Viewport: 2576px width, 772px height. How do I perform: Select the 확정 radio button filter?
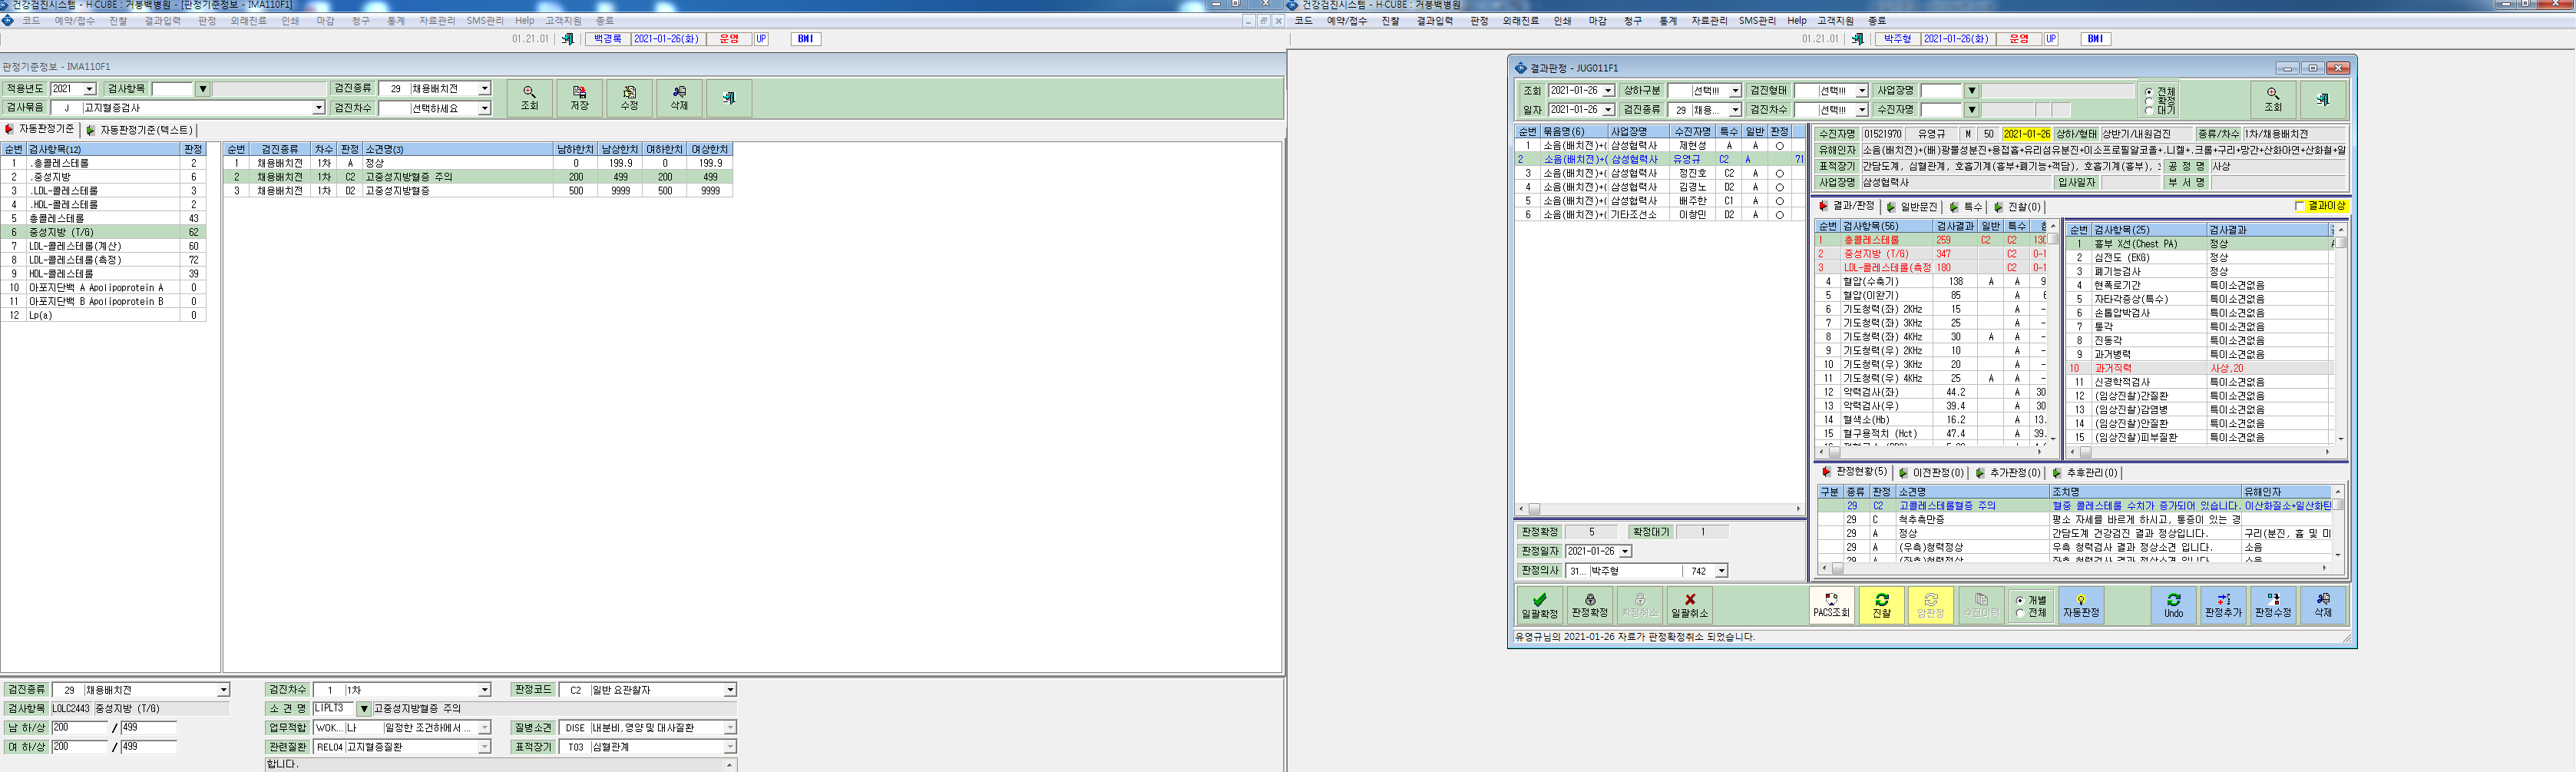click(2149, 101)
